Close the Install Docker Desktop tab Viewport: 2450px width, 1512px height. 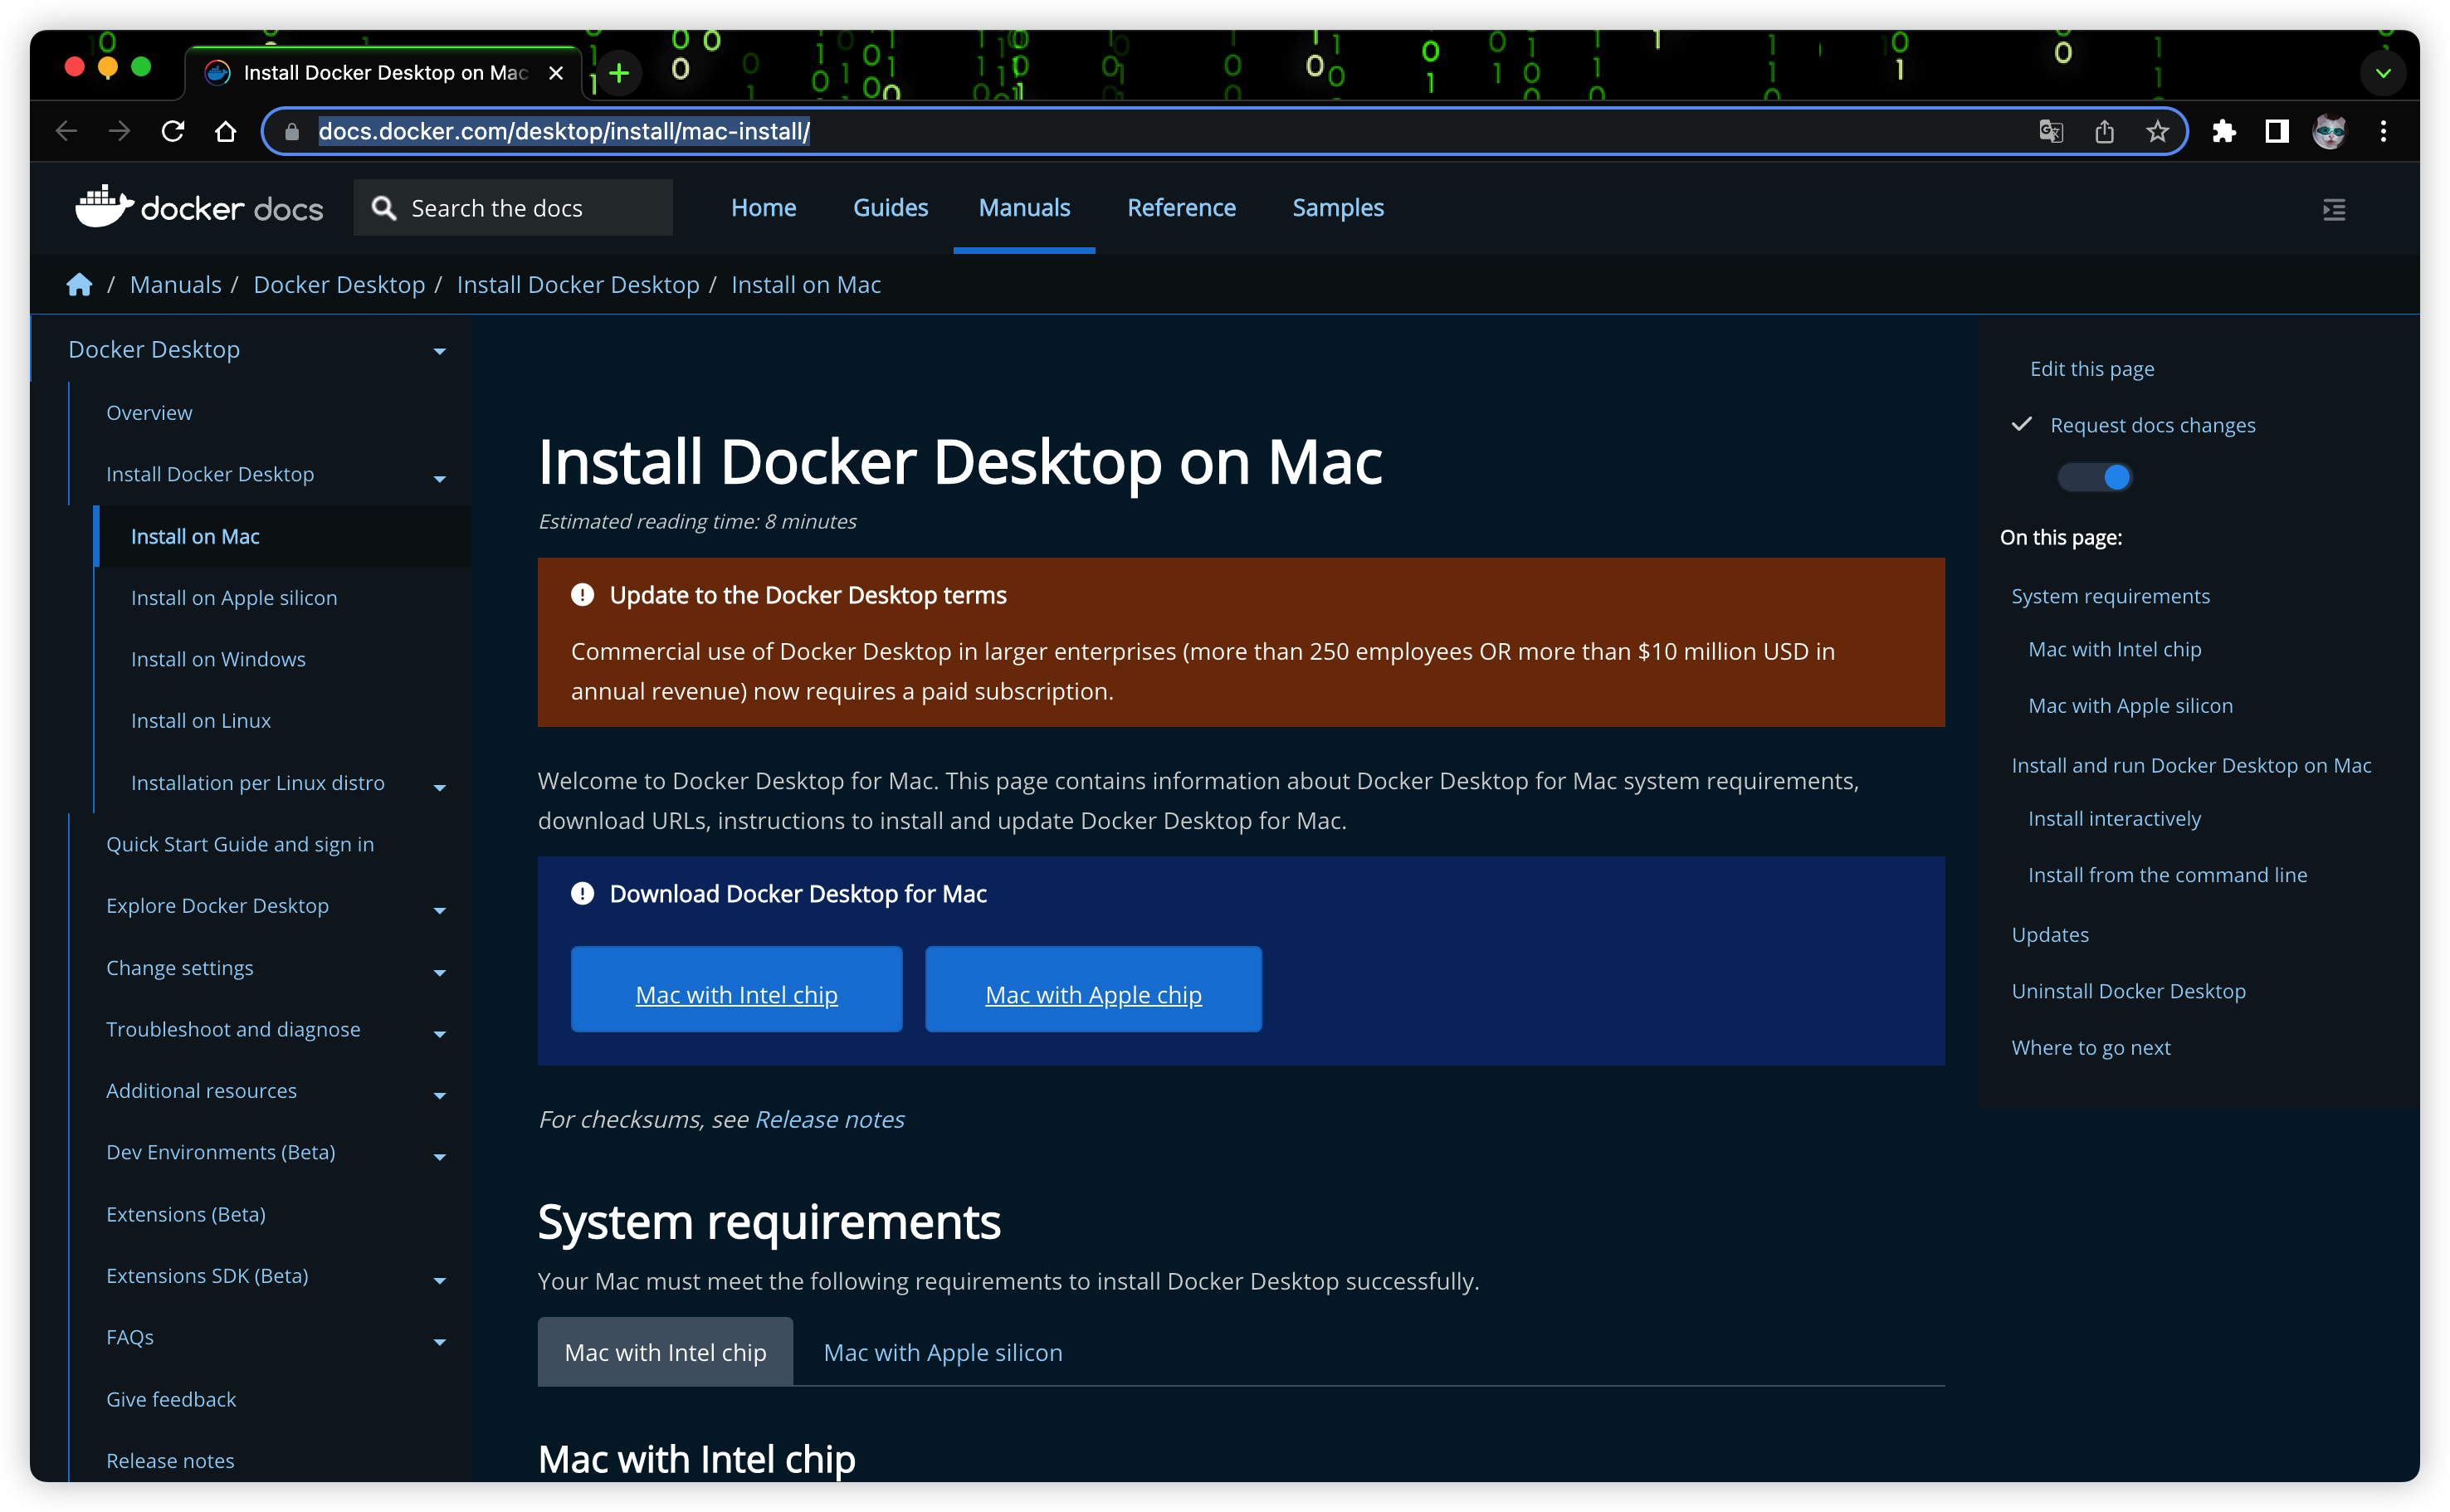click(x=556, y=73)
